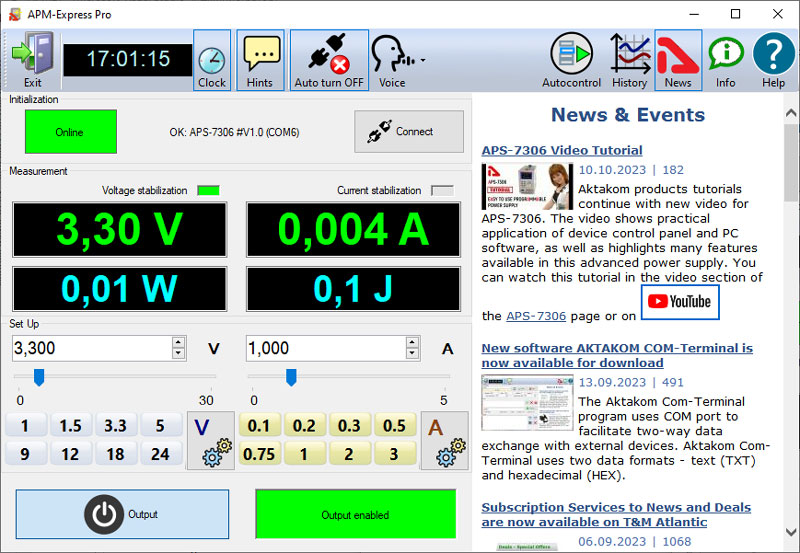Click the 0,004 A current readout
The height and width of the screenshot is (553, 800).
coord(354,230)
